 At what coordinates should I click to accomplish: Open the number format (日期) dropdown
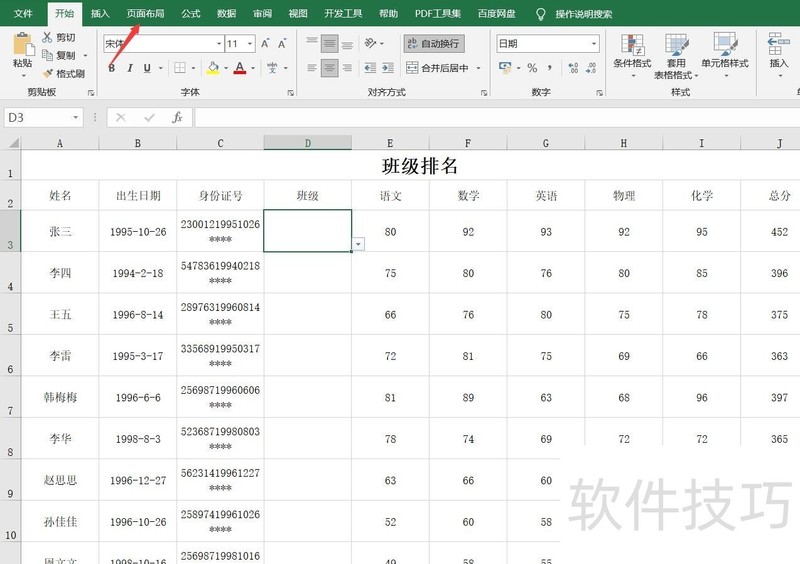click(x=594, y=44)
